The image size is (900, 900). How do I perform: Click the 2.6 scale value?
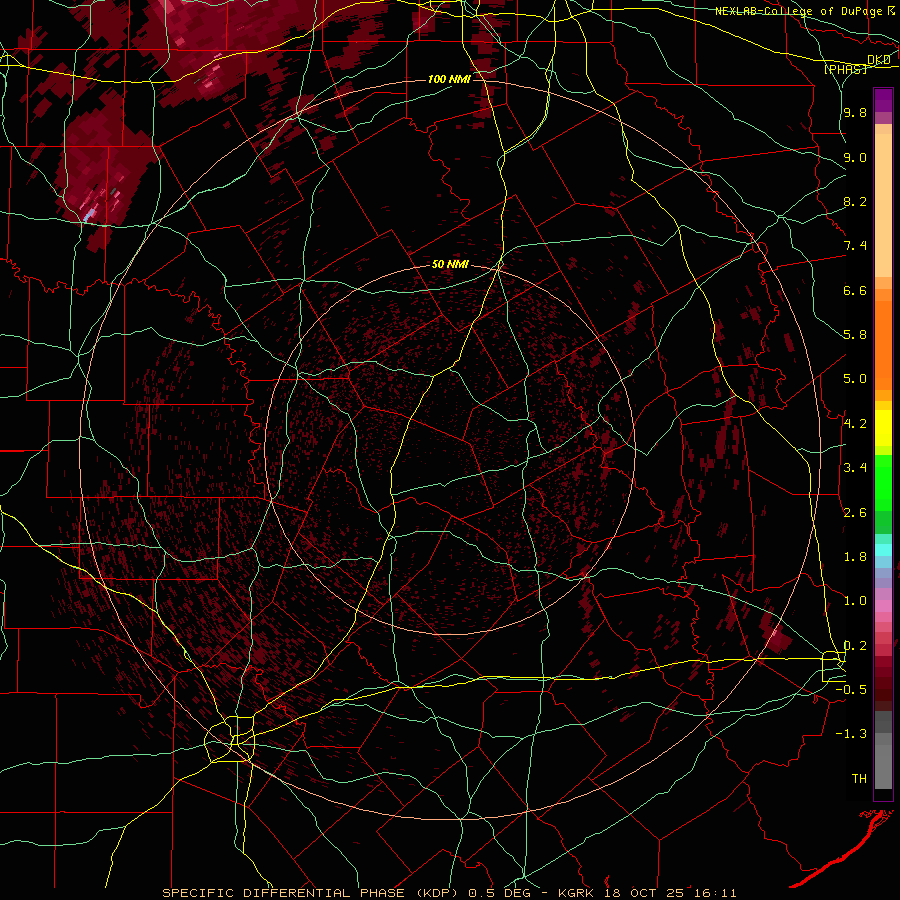point(855,513)
